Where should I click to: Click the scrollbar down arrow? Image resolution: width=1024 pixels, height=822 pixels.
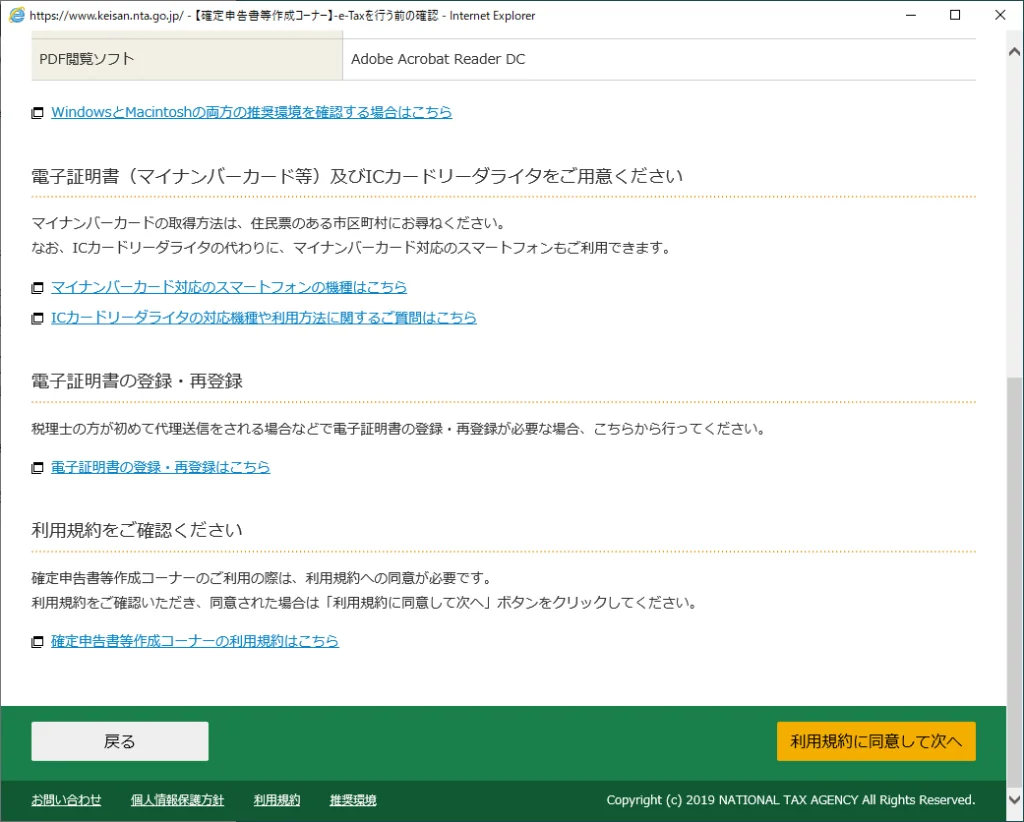coord(1015,799)
